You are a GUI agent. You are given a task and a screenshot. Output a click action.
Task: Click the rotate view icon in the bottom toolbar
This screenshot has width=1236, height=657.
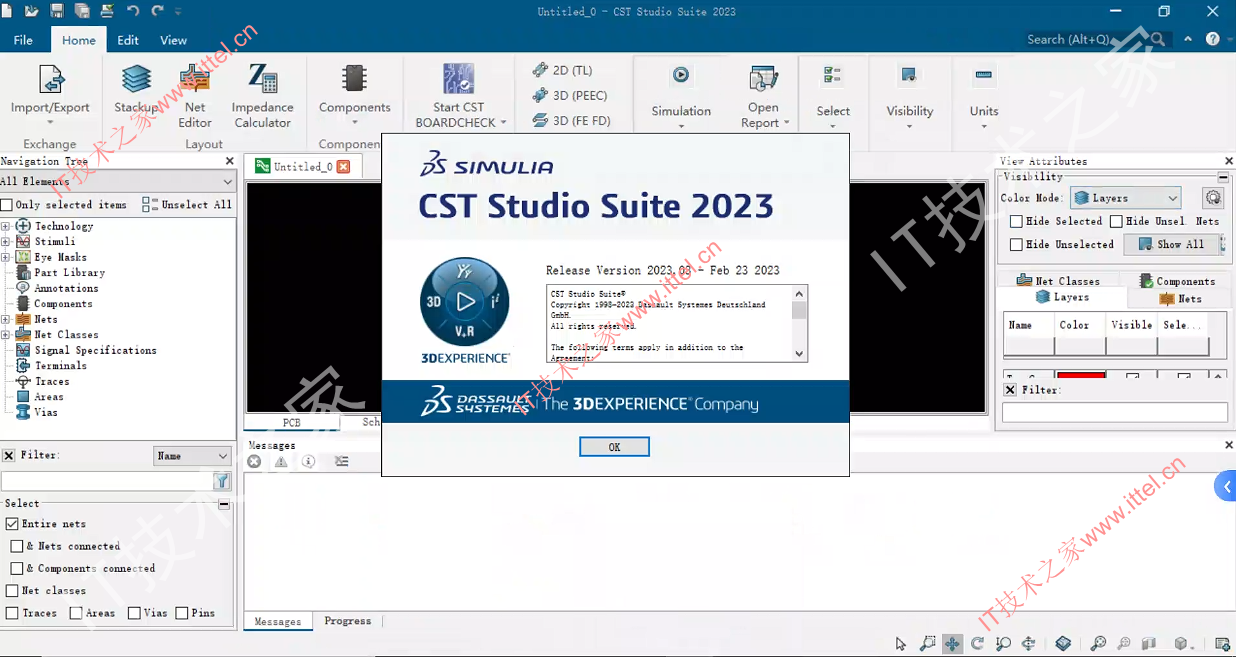(977, 644)
